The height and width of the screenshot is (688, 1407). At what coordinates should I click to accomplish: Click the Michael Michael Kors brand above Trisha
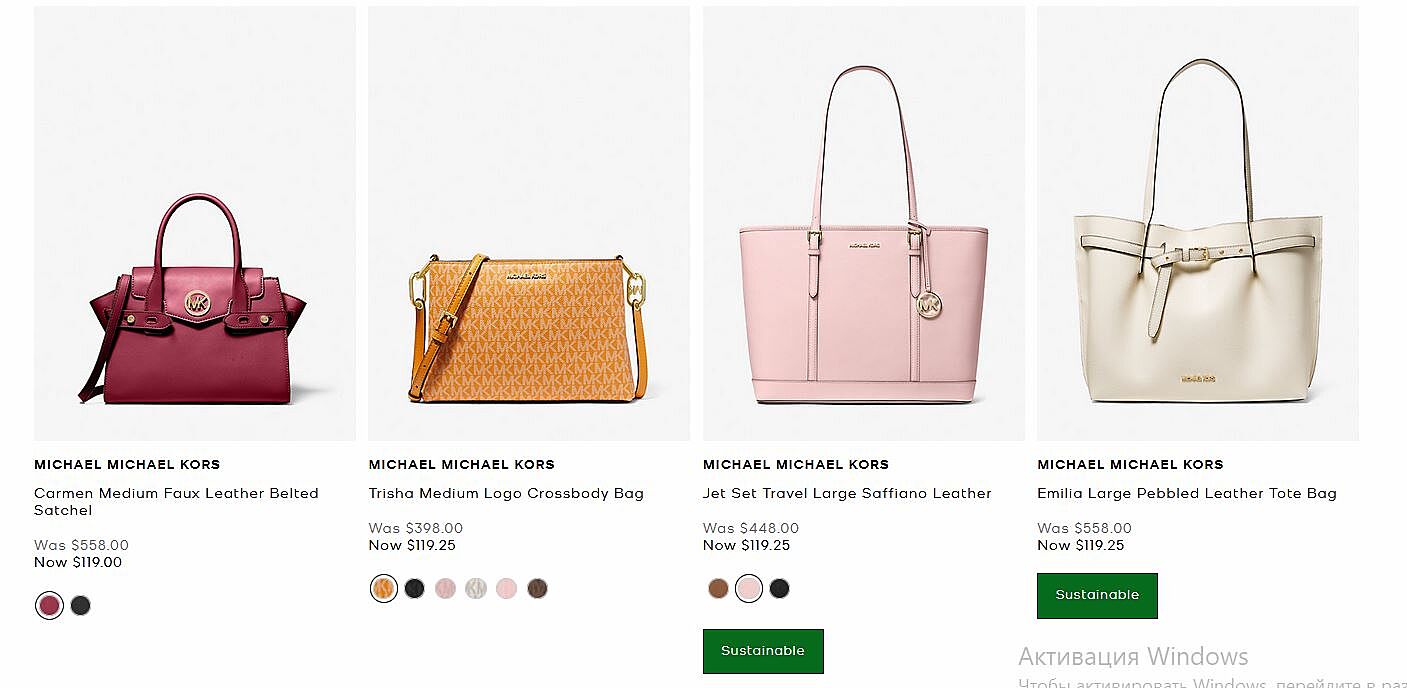[461, 464]
